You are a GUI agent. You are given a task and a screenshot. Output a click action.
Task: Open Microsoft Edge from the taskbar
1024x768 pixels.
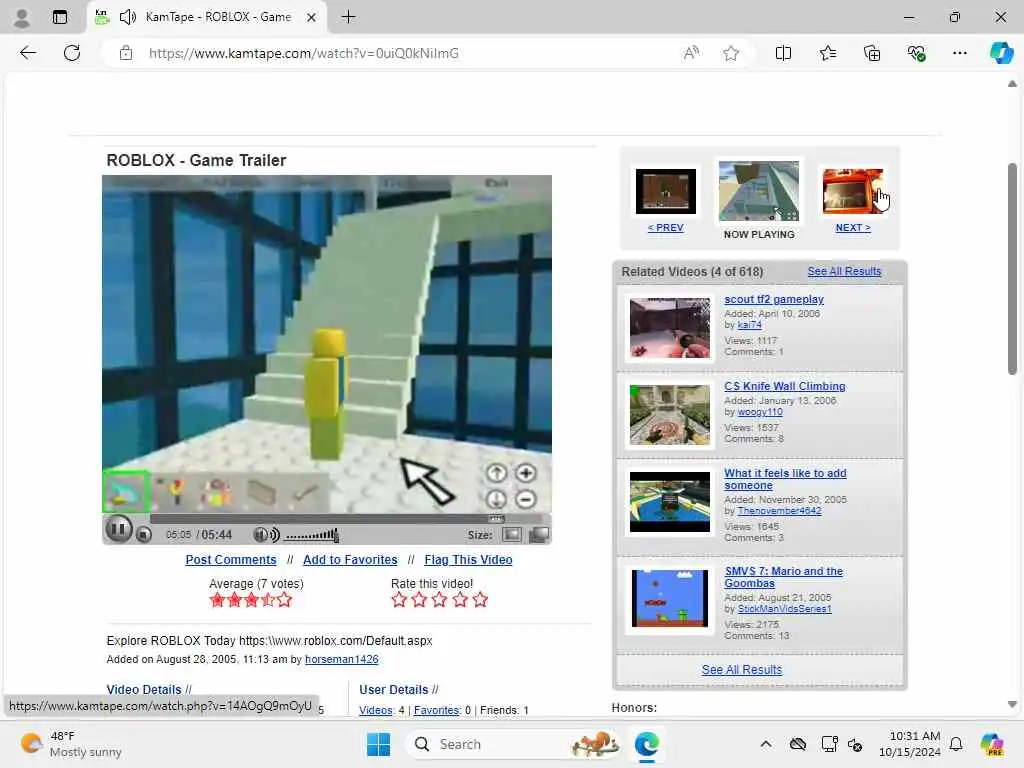[647, 744]
